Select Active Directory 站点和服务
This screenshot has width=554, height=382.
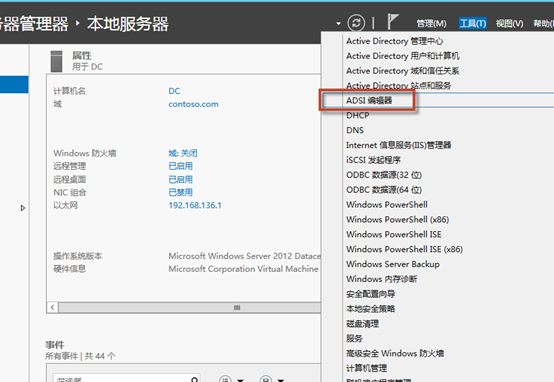[399, 86]
